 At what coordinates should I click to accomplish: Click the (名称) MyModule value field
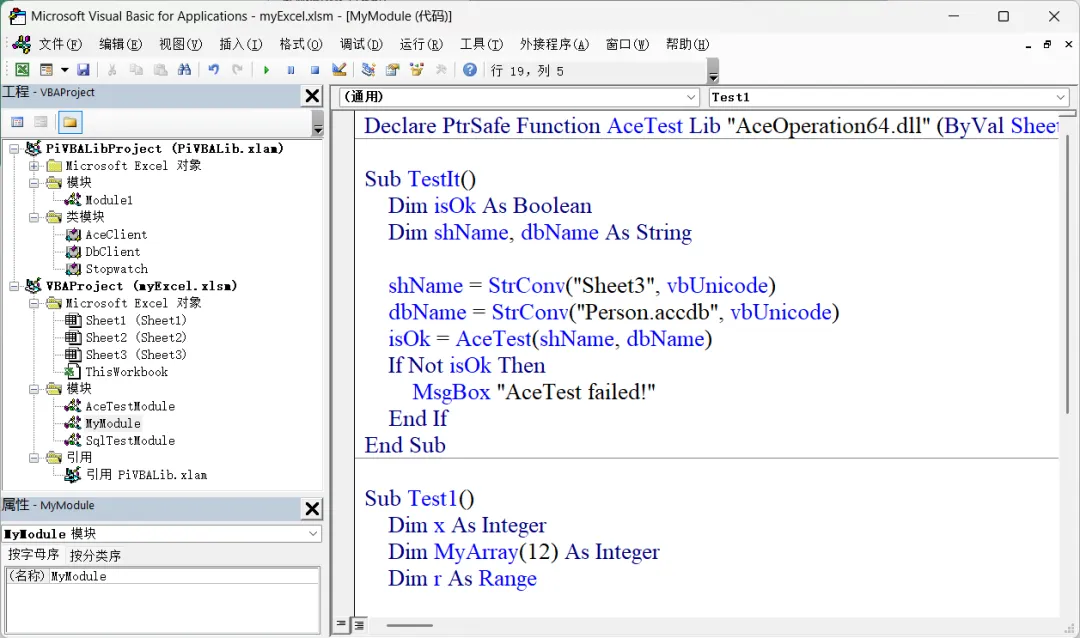pos(183,576)
